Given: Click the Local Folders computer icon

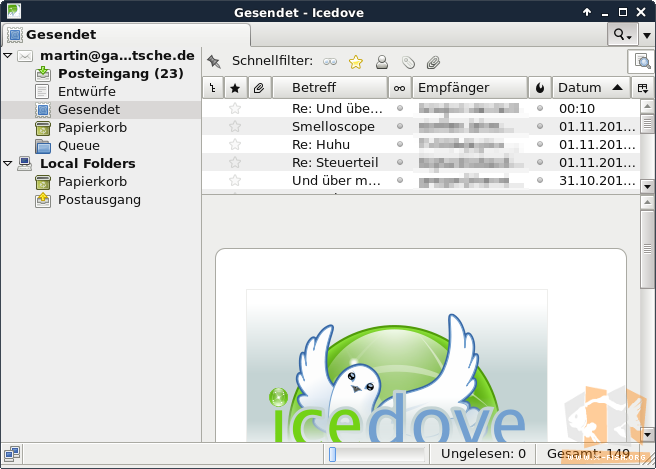Looking at the screenshot, I should [25, 164].
